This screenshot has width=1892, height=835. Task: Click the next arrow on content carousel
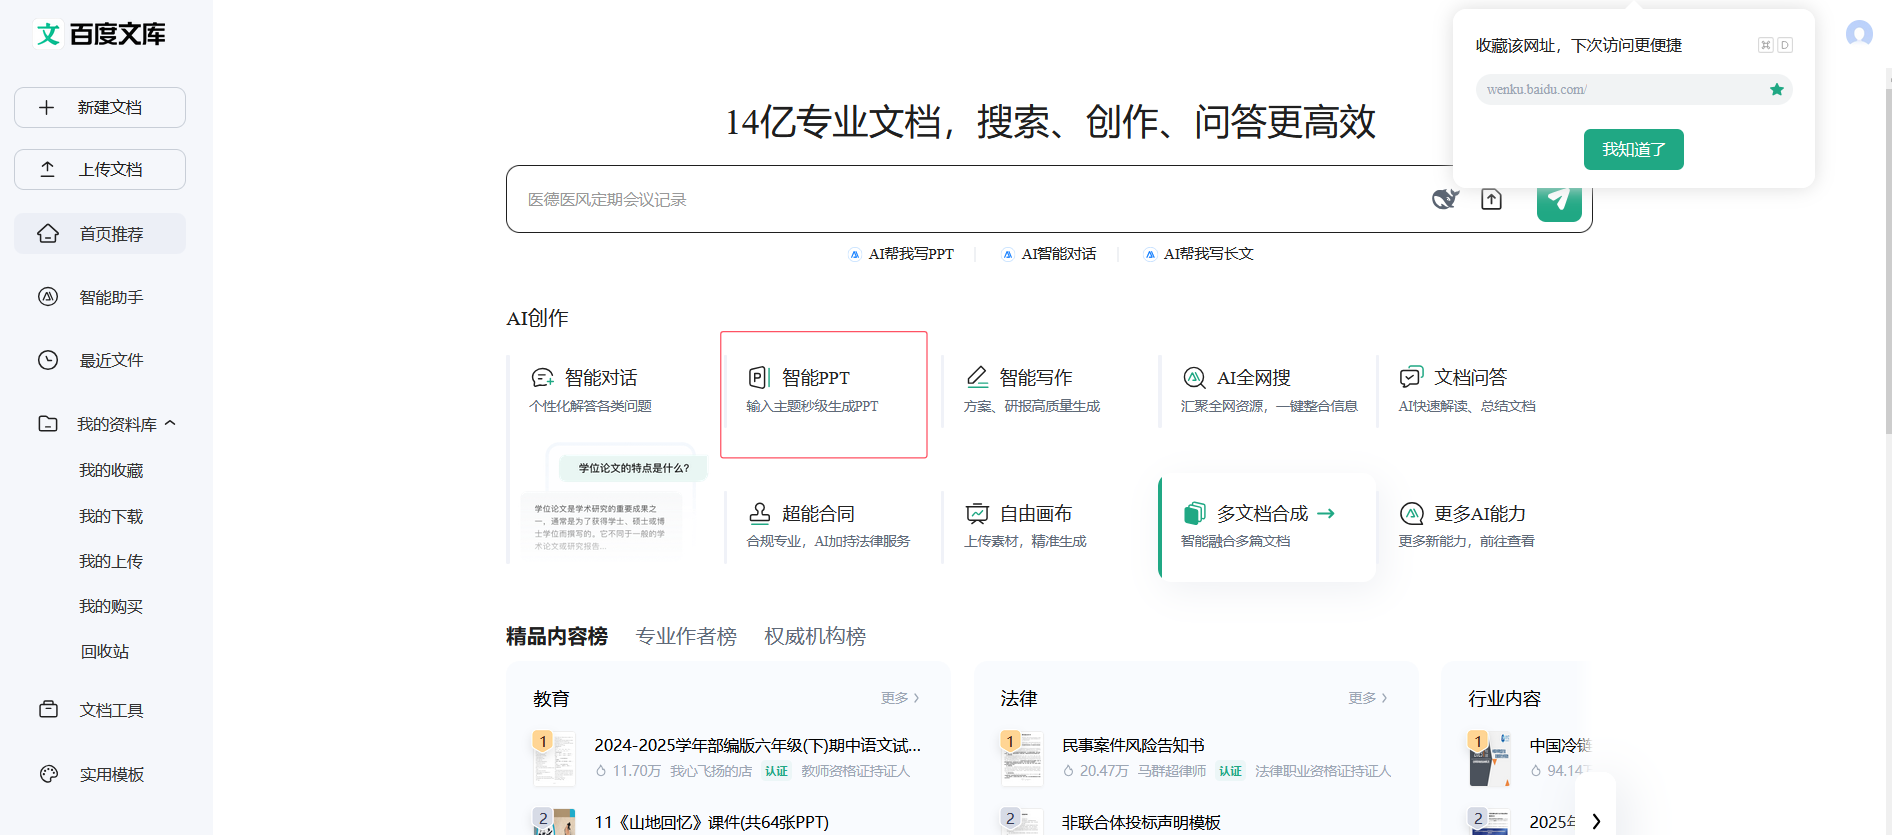[x=1596, y=821]
